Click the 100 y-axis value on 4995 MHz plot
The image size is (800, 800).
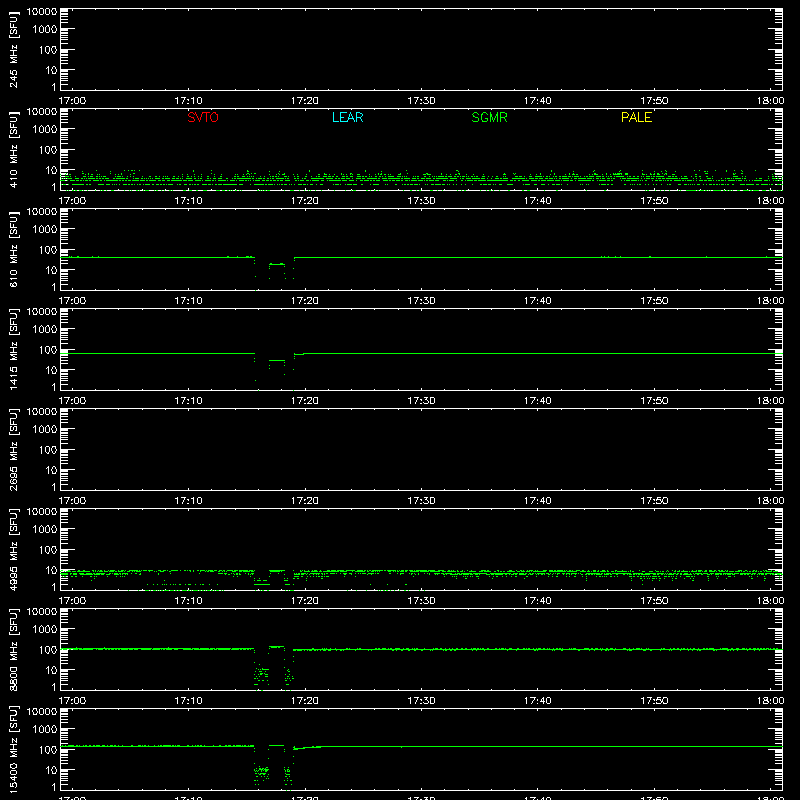48,550
